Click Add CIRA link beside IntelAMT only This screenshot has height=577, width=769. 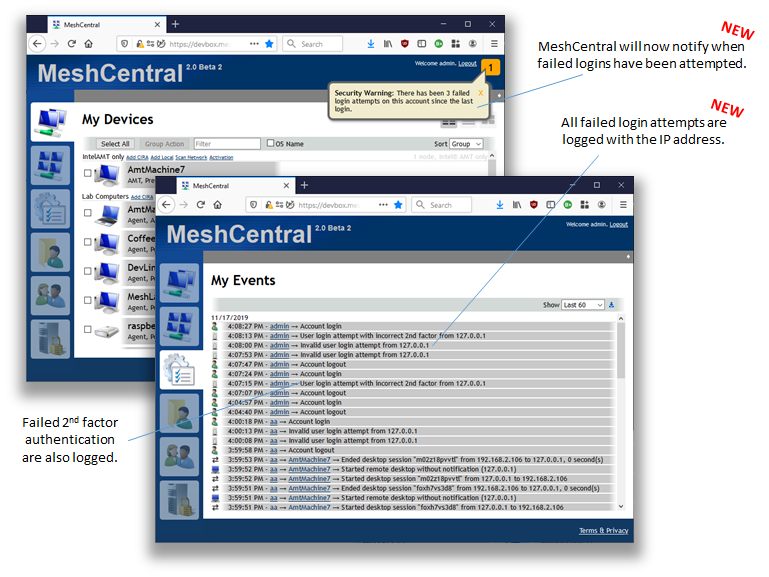[x=137, y=157]
